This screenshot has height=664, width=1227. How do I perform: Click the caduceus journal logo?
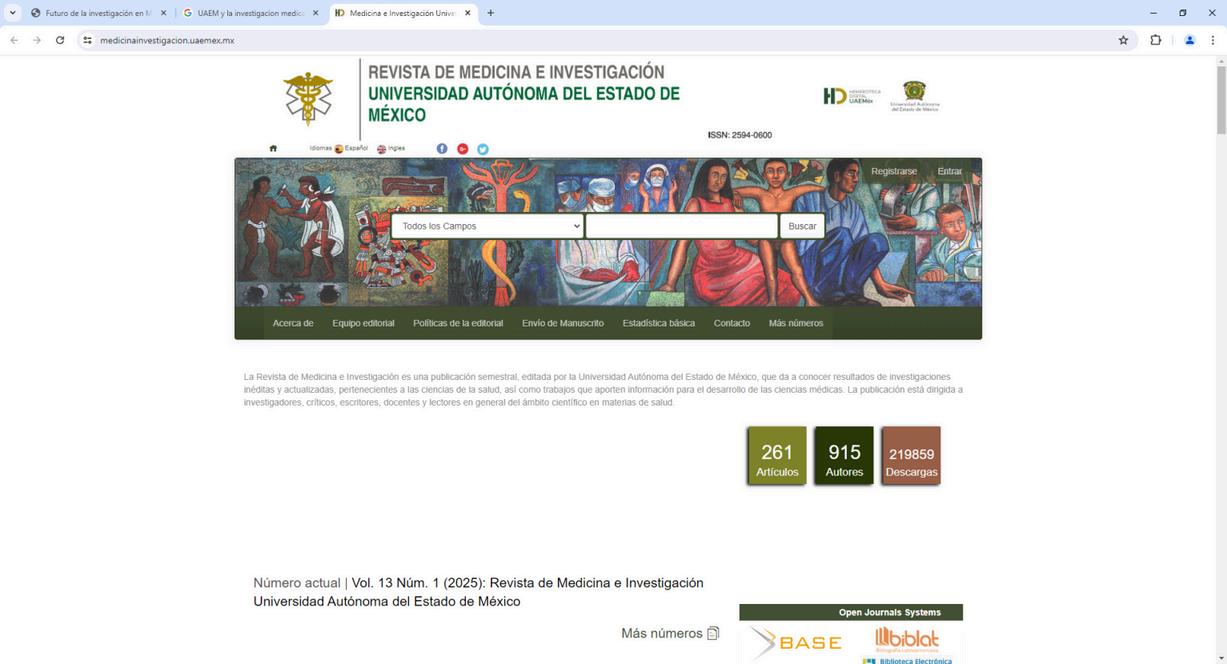[308, 98]
